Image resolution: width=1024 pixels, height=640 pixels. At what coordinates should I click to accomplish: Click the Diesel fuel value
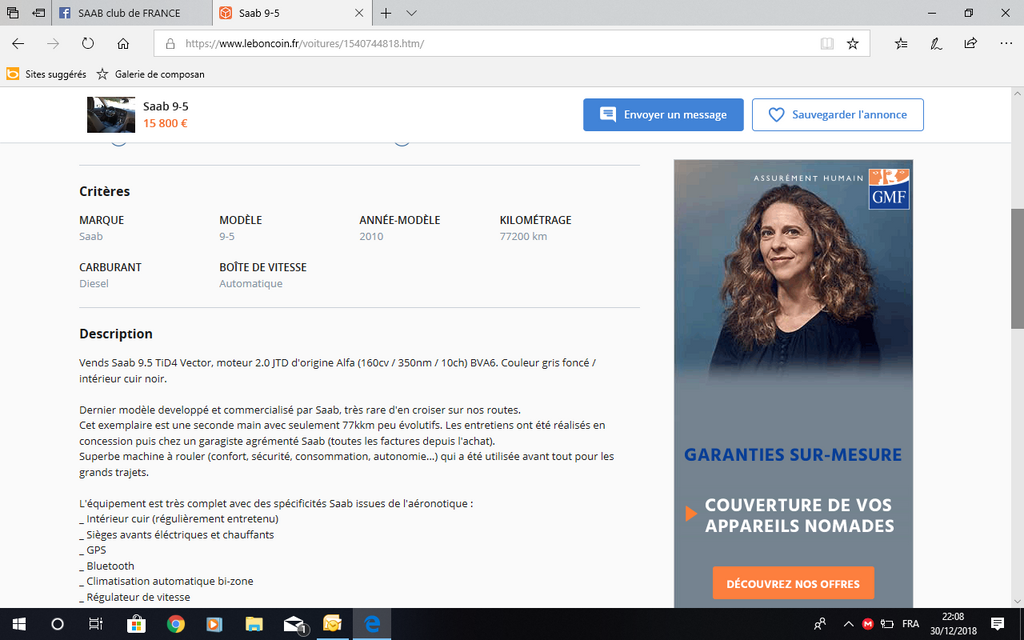[94, 283]
